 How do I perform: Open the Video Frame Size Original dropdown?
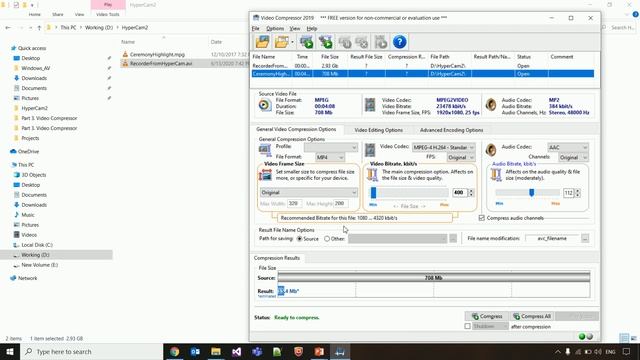(x=309, y=192)
